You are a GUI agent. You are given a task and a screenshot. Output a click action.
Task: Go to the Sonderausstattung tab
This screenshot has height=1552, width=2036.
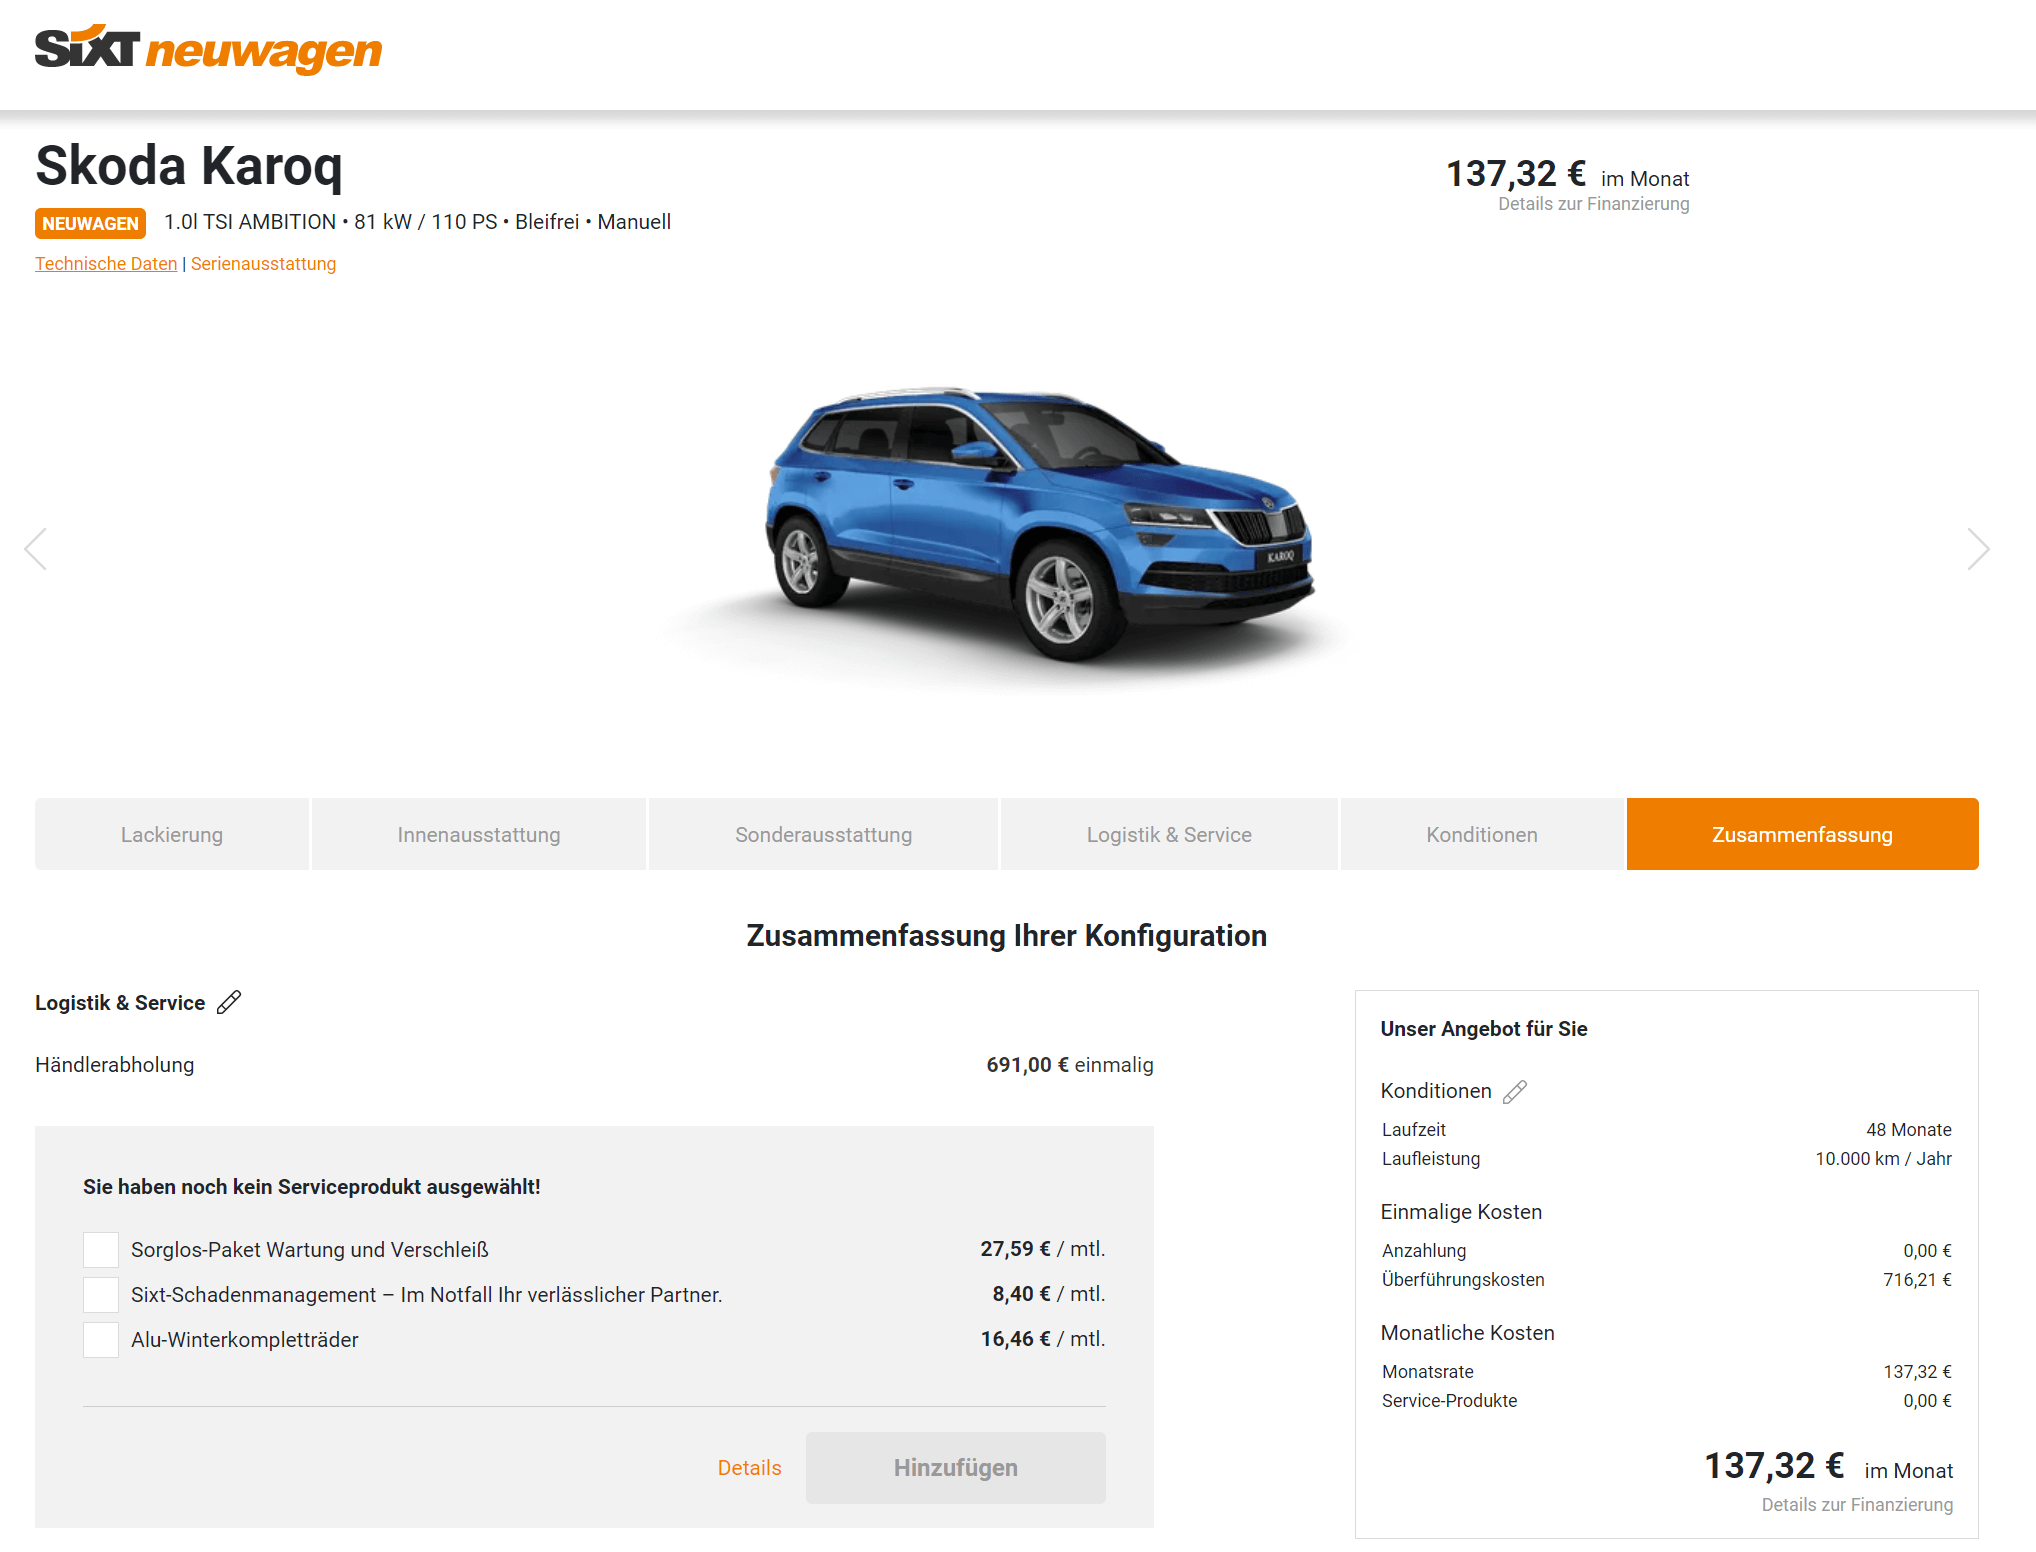coord(824,834)
